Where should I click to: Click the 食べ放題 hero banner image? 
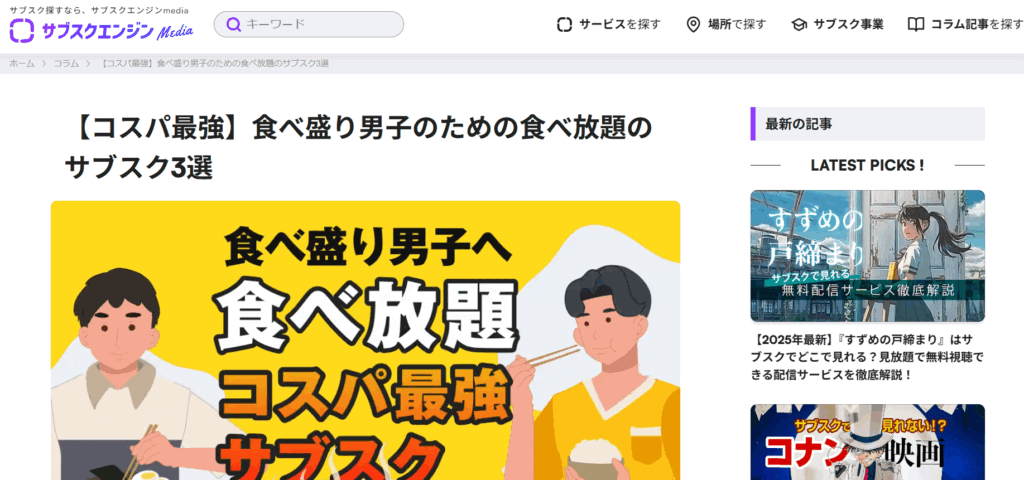(x=366, y=340)
